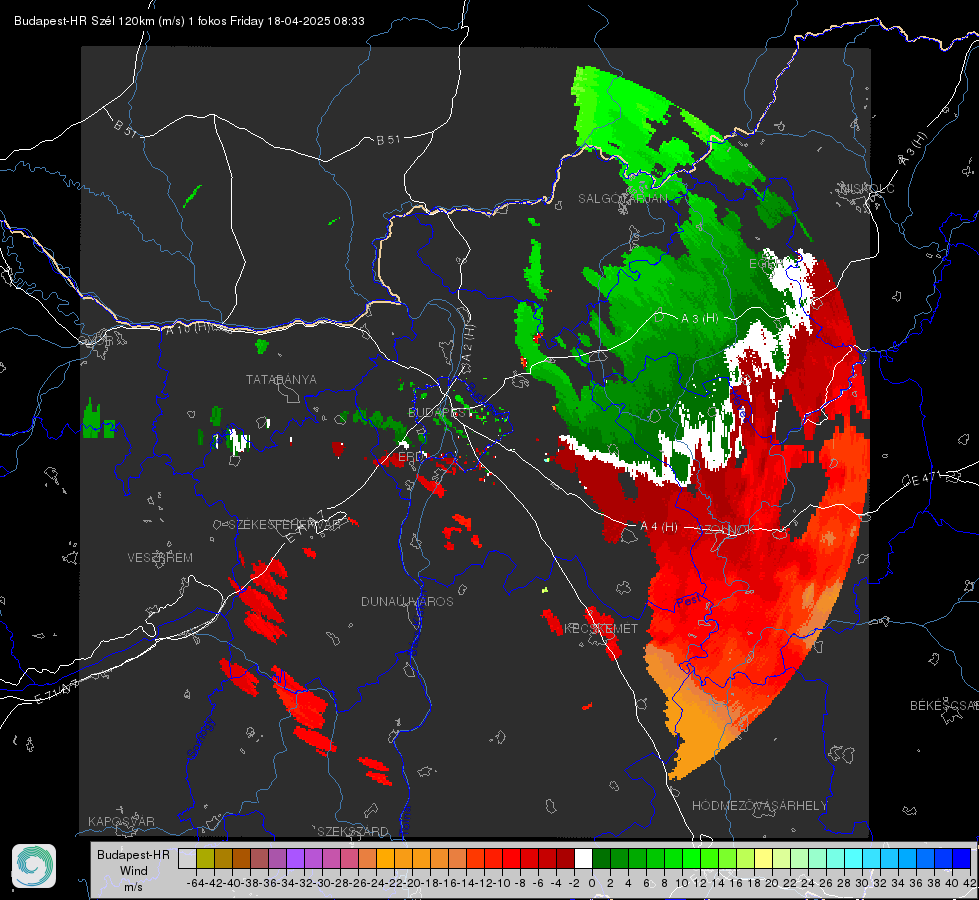Click the KAPOSVÁR city label

point(121,821)
